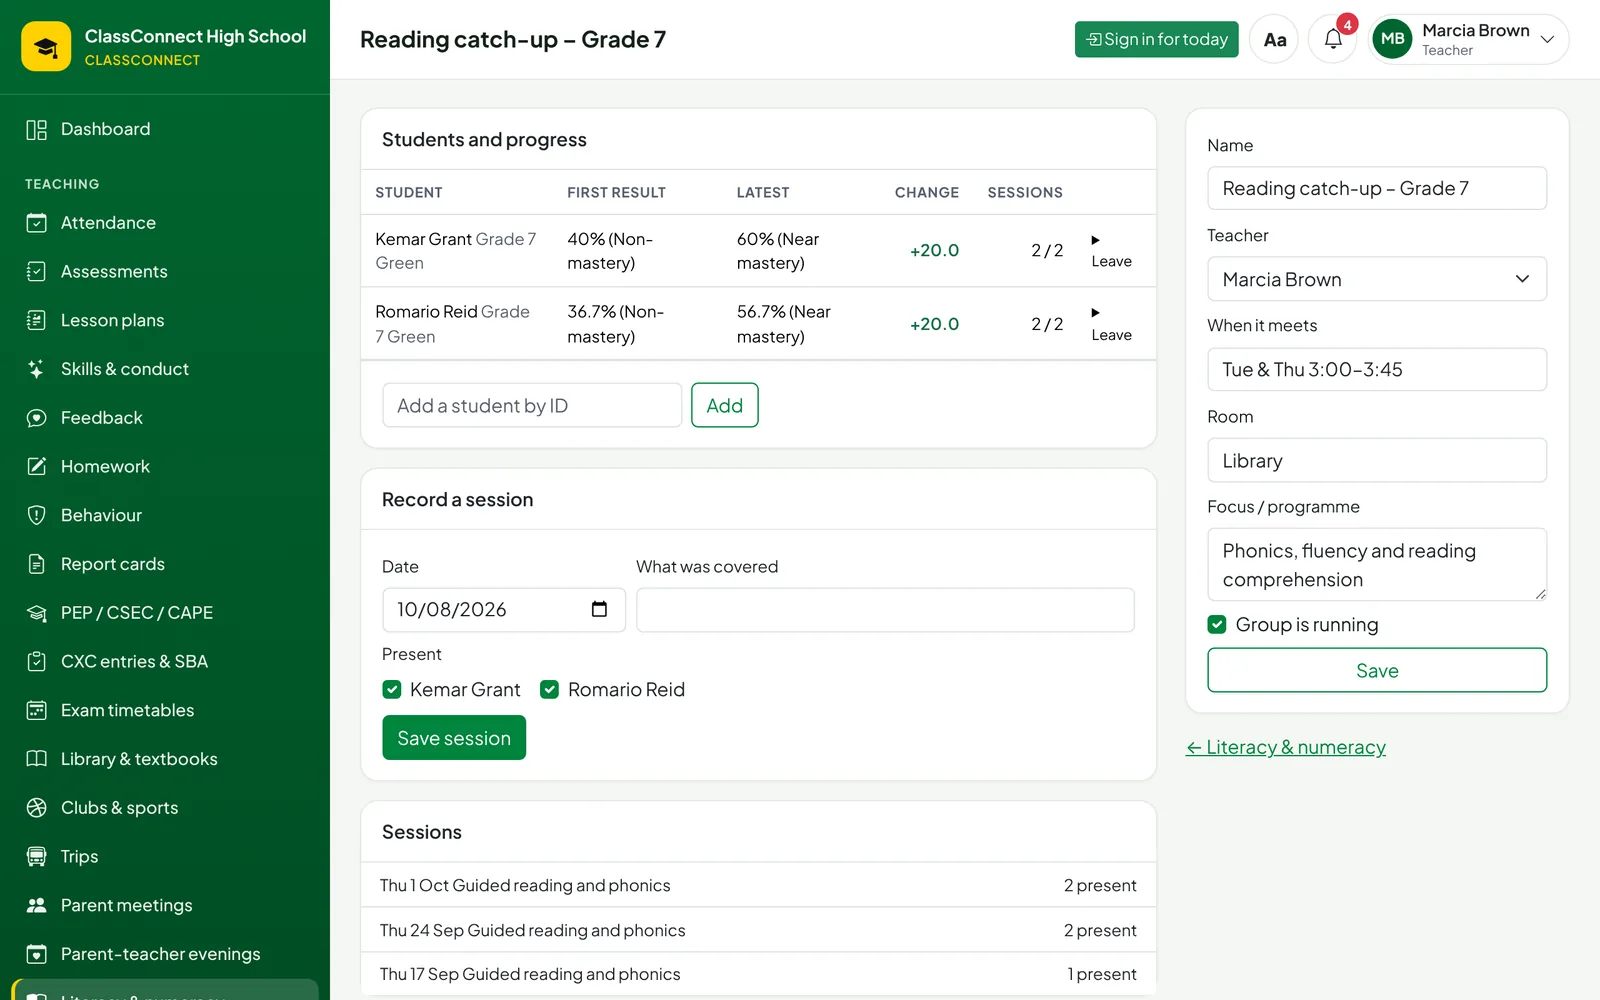Image resolution: width=1600 pixels, height=1000 pixels.
Task: Save the group details
Action: click(x=1377, y=670)
